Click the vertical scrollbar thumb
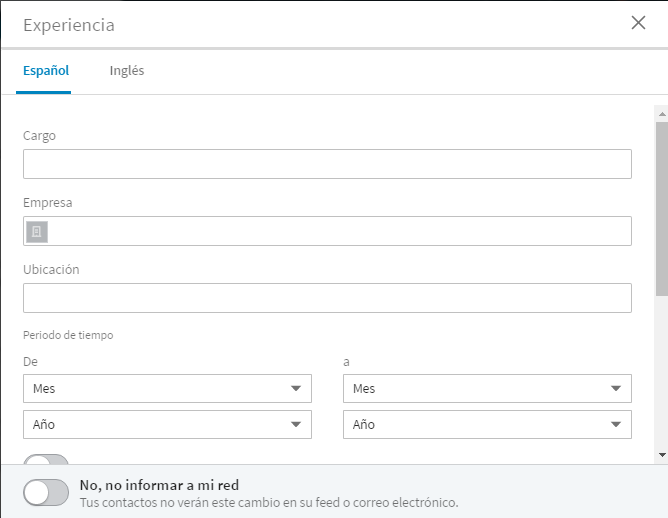Viewport: 668px width, 518px height. click(x=662, y=209)
